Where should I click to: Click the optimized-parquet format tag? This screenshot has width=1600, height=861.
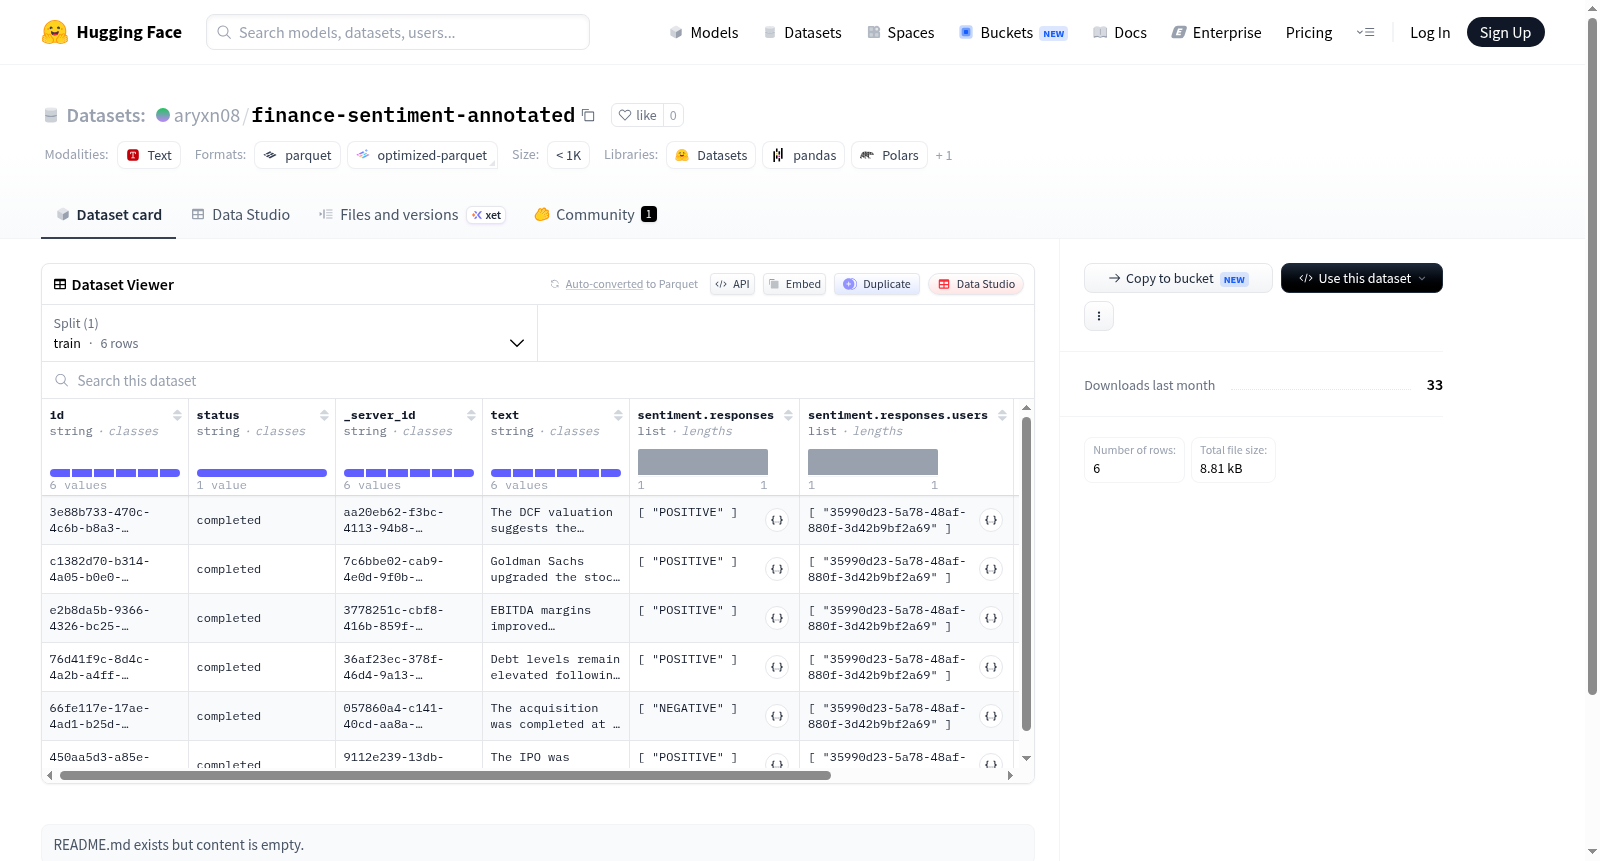pos(422,155)
